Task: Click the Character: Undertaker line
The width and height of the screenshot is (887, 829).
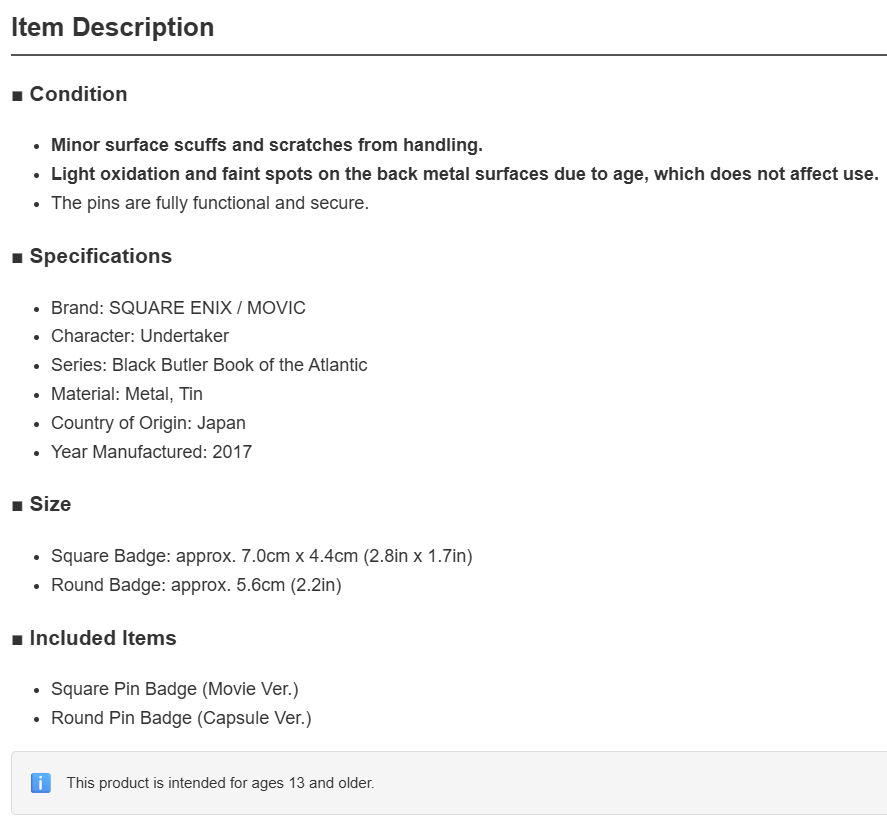Action: pyautogui.click(x=140, y=336)
